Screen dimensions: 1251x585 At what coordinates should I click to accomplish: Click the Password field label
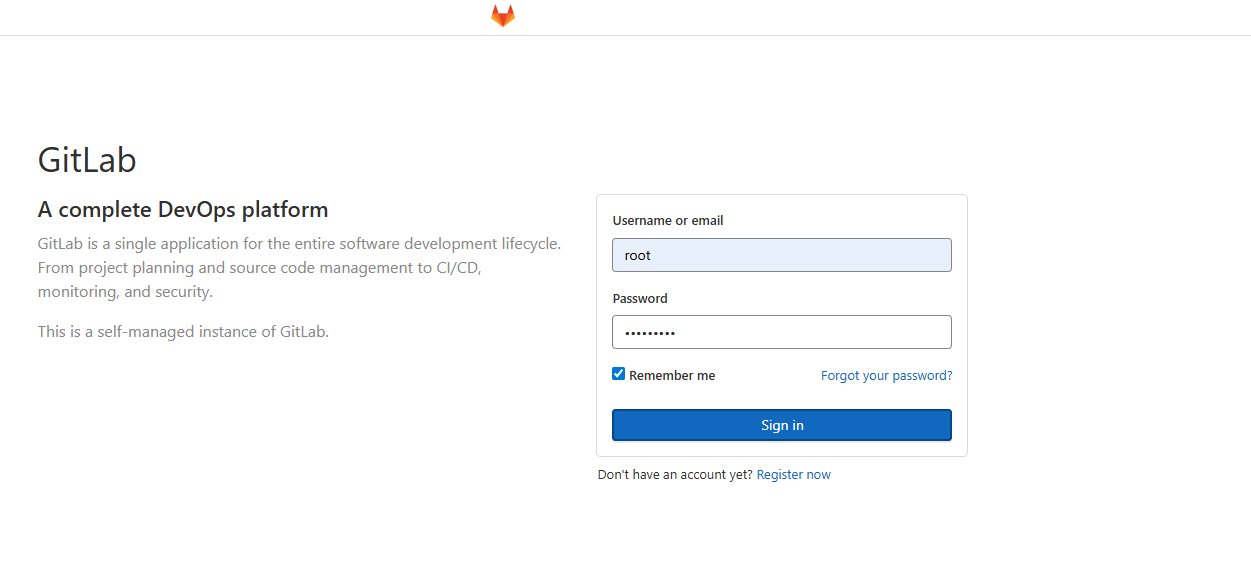[x=640, y=298]
